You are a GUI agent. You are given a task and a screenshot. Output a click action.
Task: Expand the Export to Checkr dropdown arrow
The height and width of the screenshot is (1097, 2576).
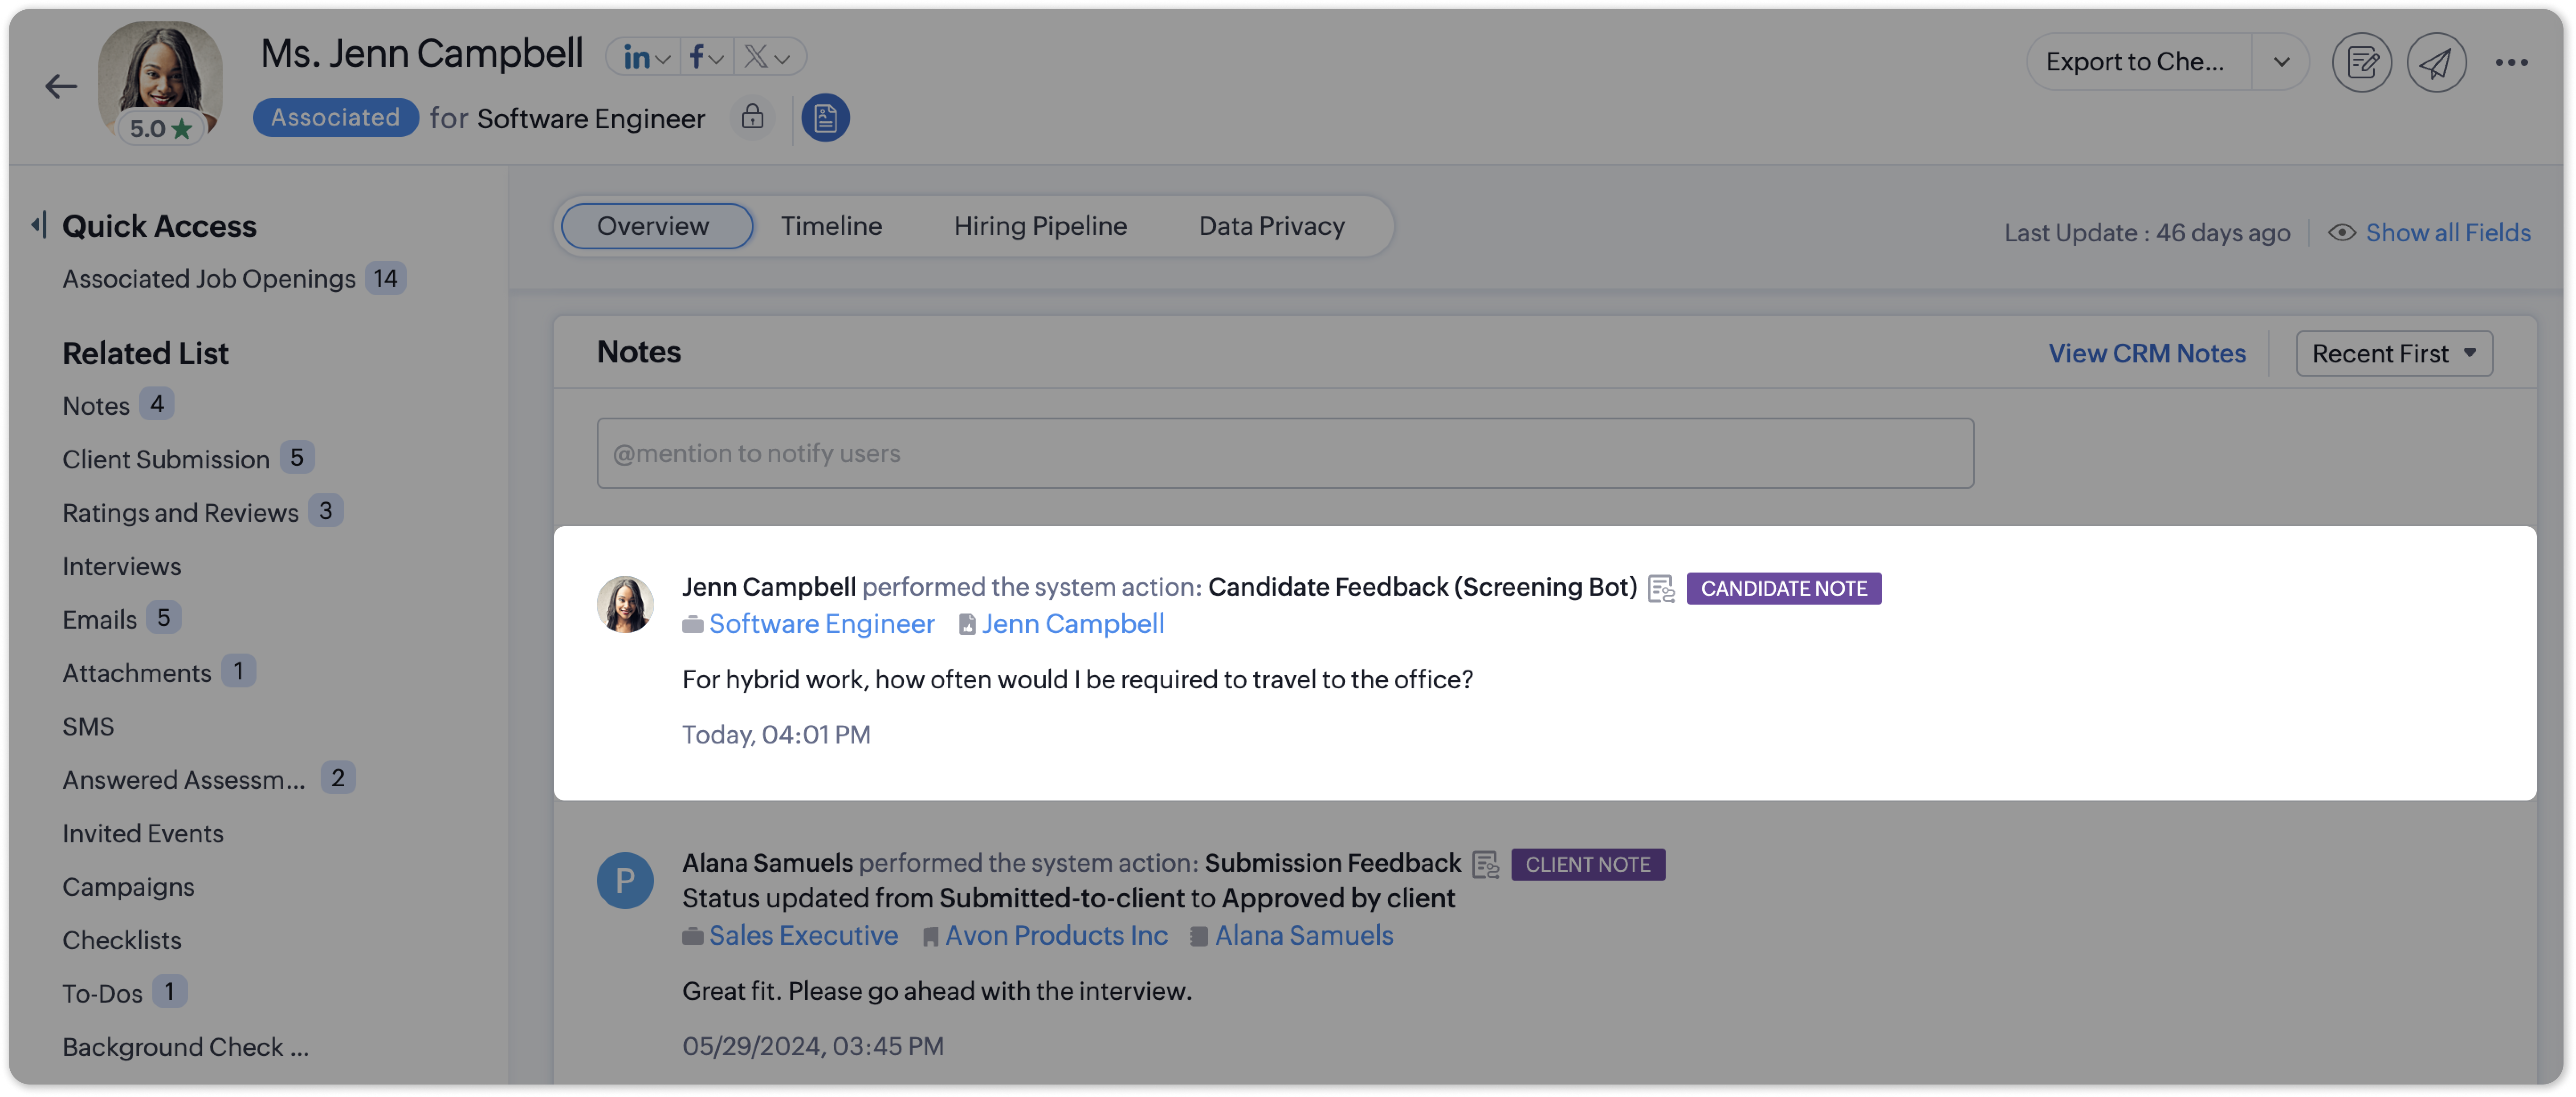(2281, 62)
